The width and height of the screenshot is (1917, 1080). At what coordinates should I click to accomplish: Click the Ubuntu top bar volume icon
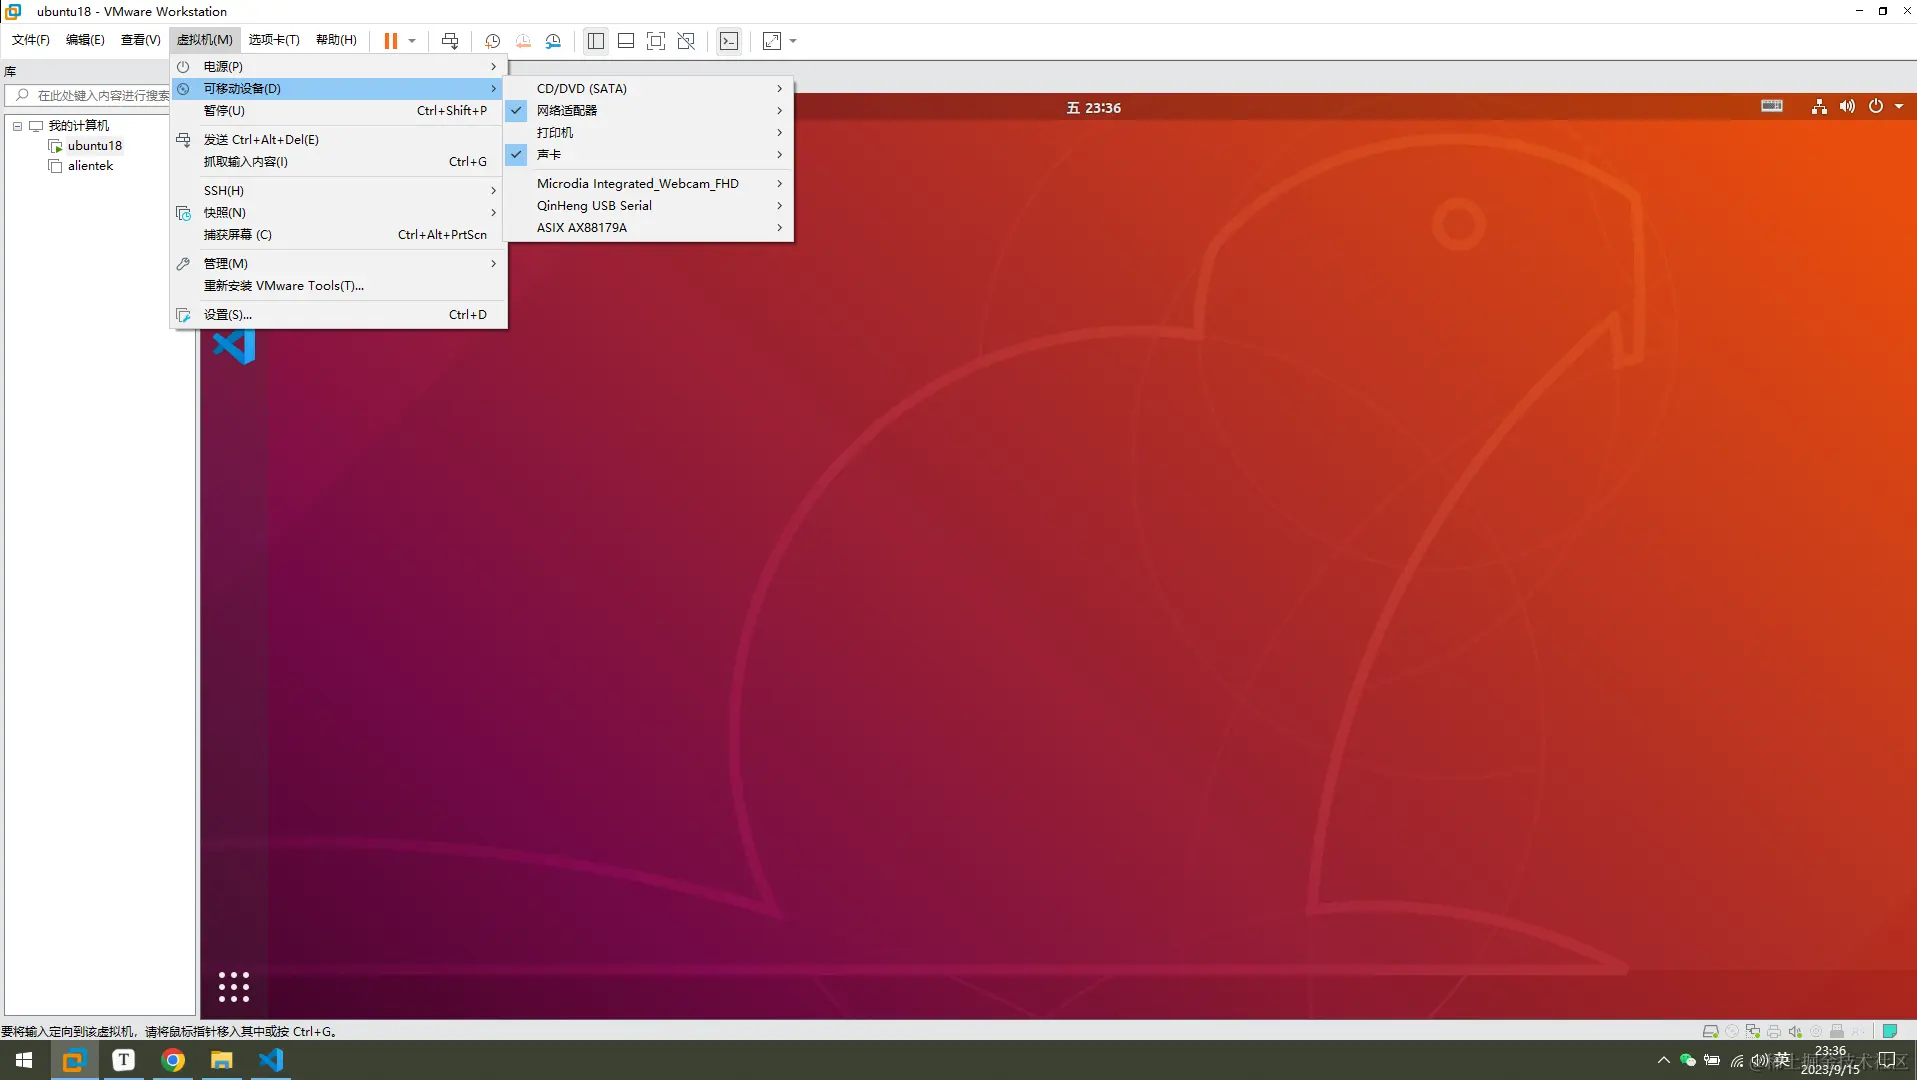1847,107
